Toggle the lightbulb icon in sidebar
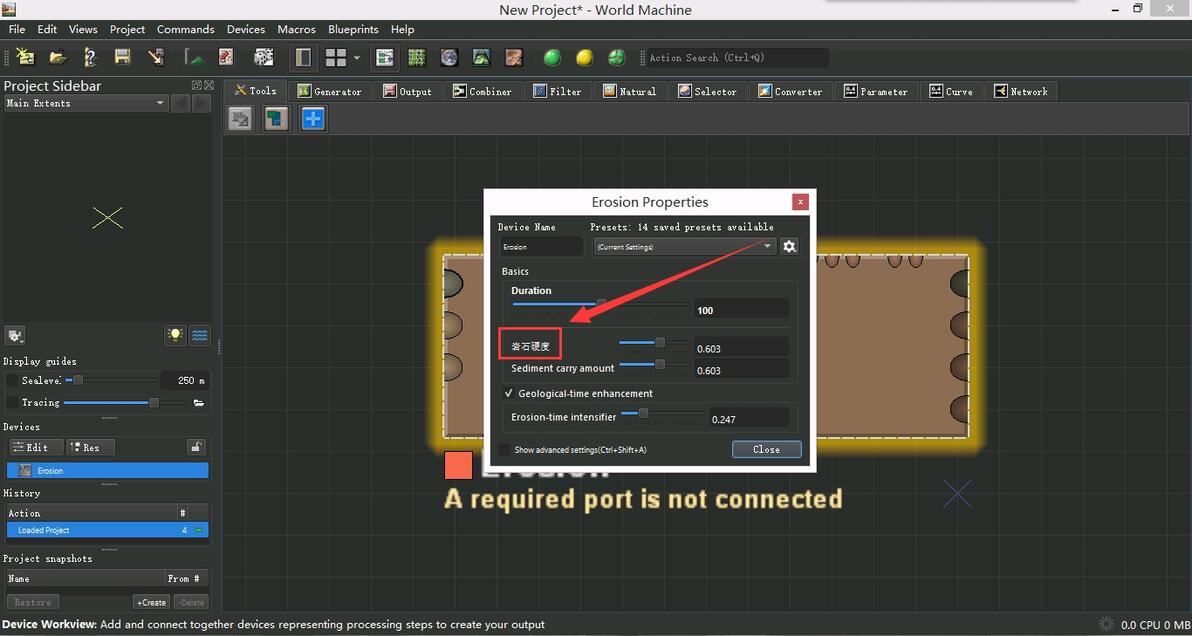 tap(176, 335)
